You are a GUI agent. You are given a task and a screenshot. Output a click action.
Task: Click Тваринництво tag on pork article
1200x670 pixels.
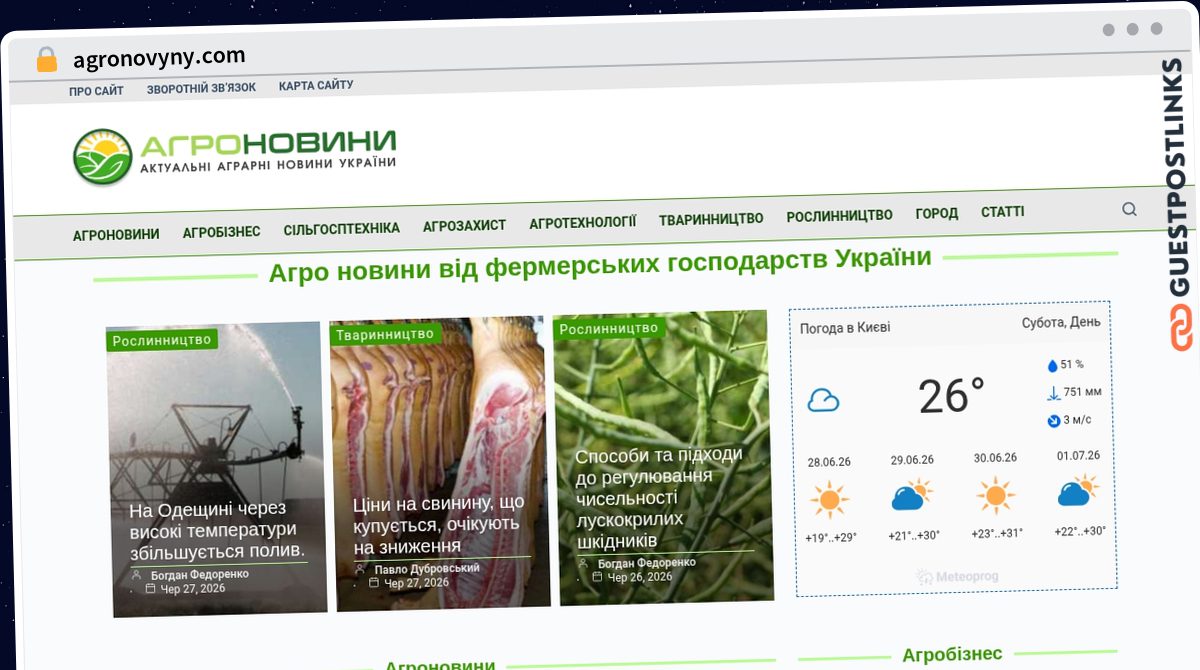[x=385, y=334]
